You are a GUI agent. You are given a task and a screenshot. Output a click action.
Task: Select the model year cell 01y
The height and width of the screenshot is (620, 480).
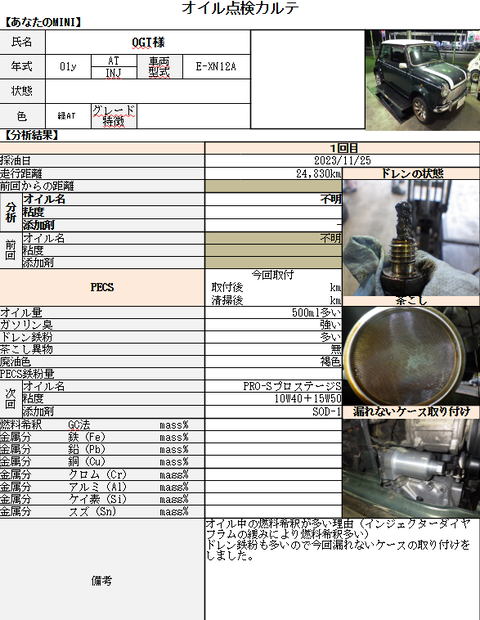(68, 66)
